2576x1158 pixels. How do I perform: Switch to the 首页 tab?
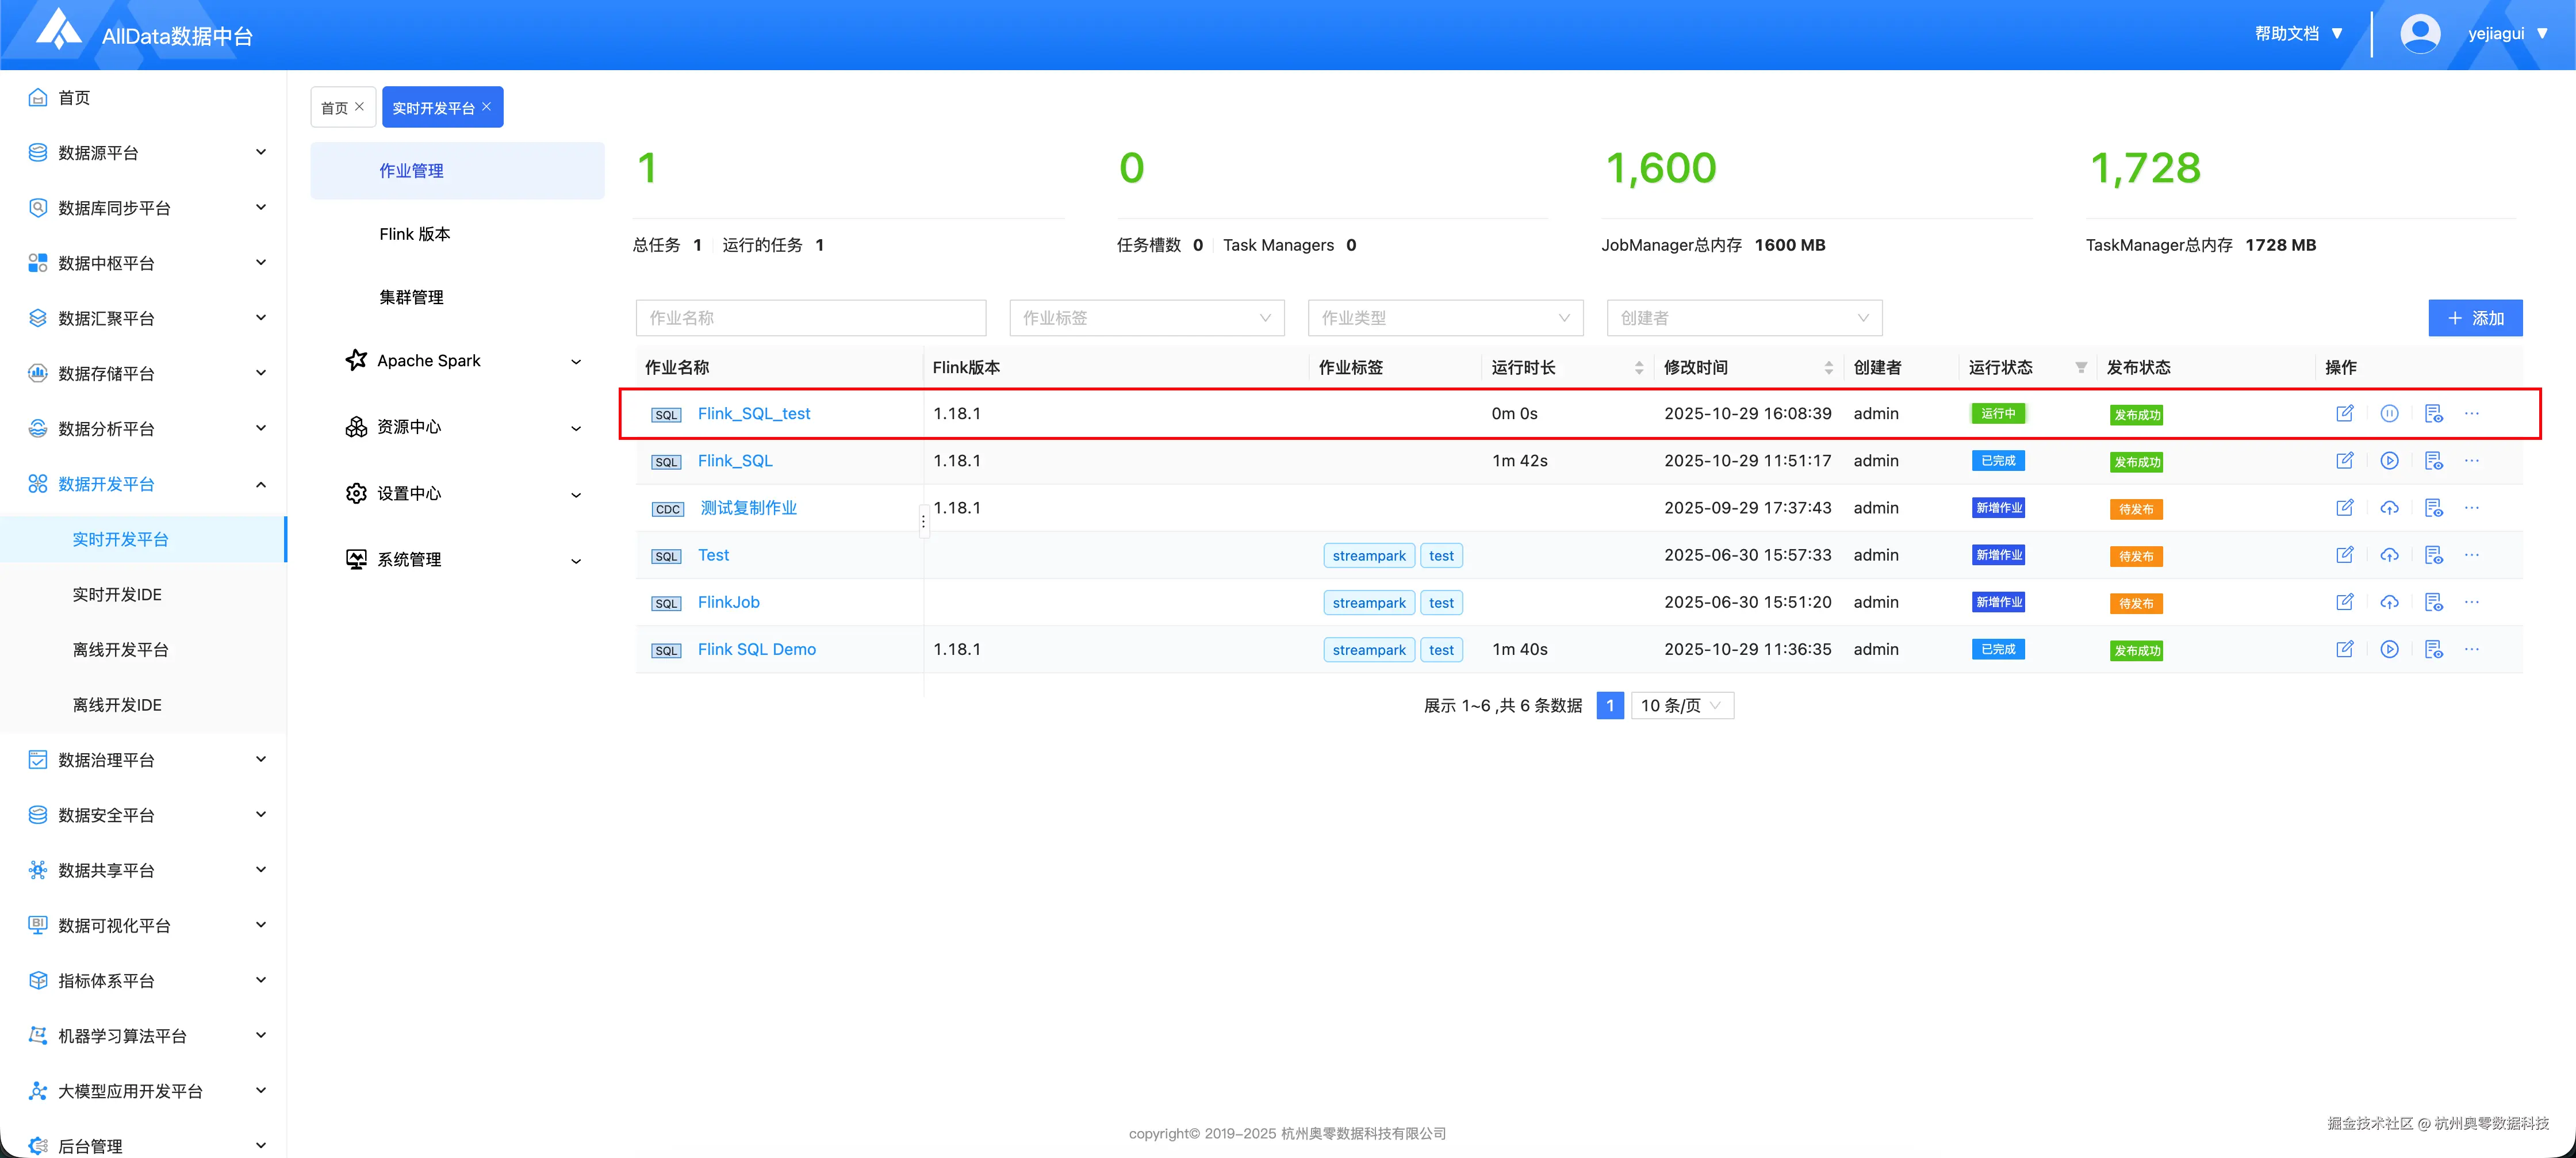pyautogui.click(x=334, y=108)
